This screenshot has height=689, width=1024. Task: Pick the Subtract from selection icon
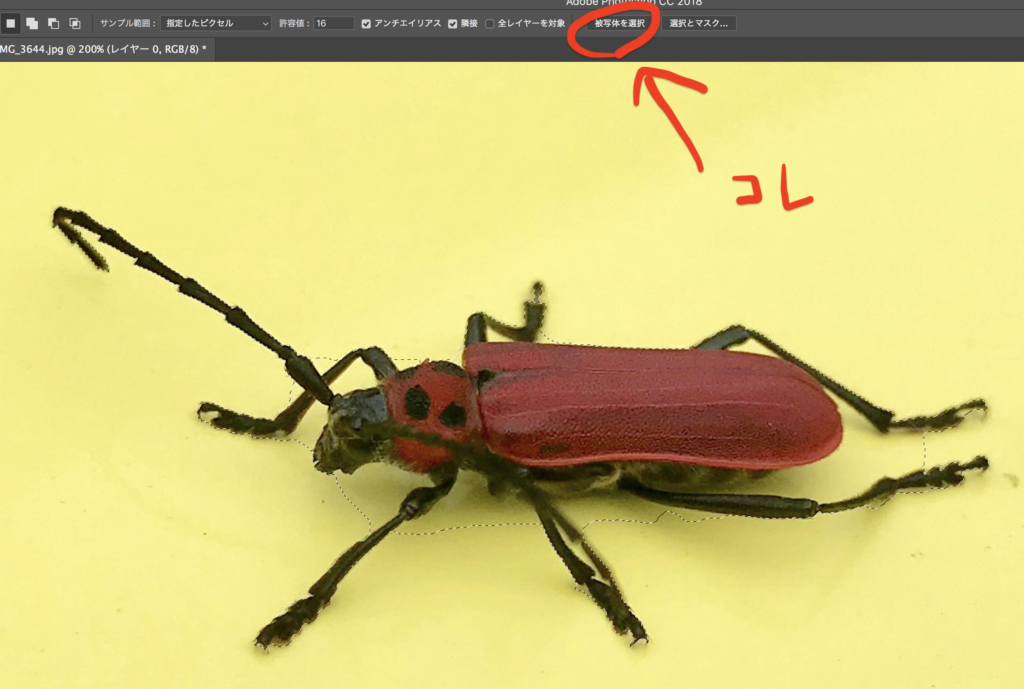click(x=53, y=23)
